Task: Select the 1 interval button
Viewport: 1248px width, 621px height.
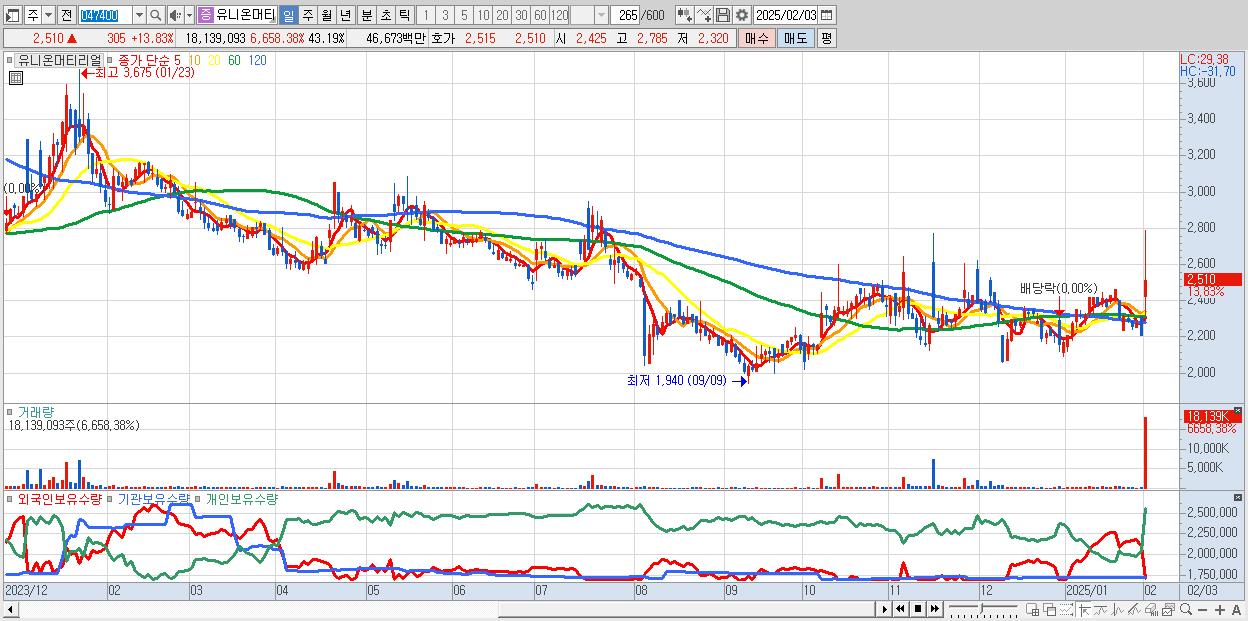Action: click(x=426, y=15)
